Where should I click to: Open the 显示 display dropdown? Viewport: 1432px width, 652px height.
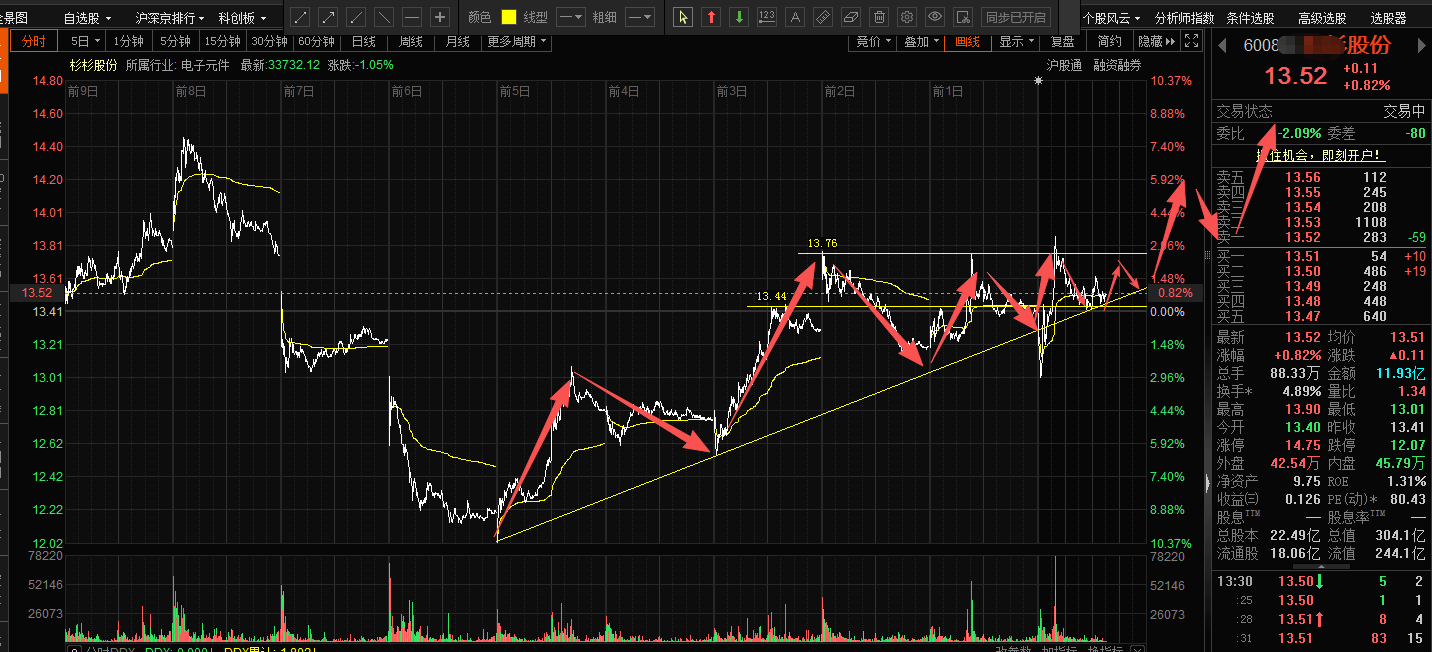coord(1015,41)
